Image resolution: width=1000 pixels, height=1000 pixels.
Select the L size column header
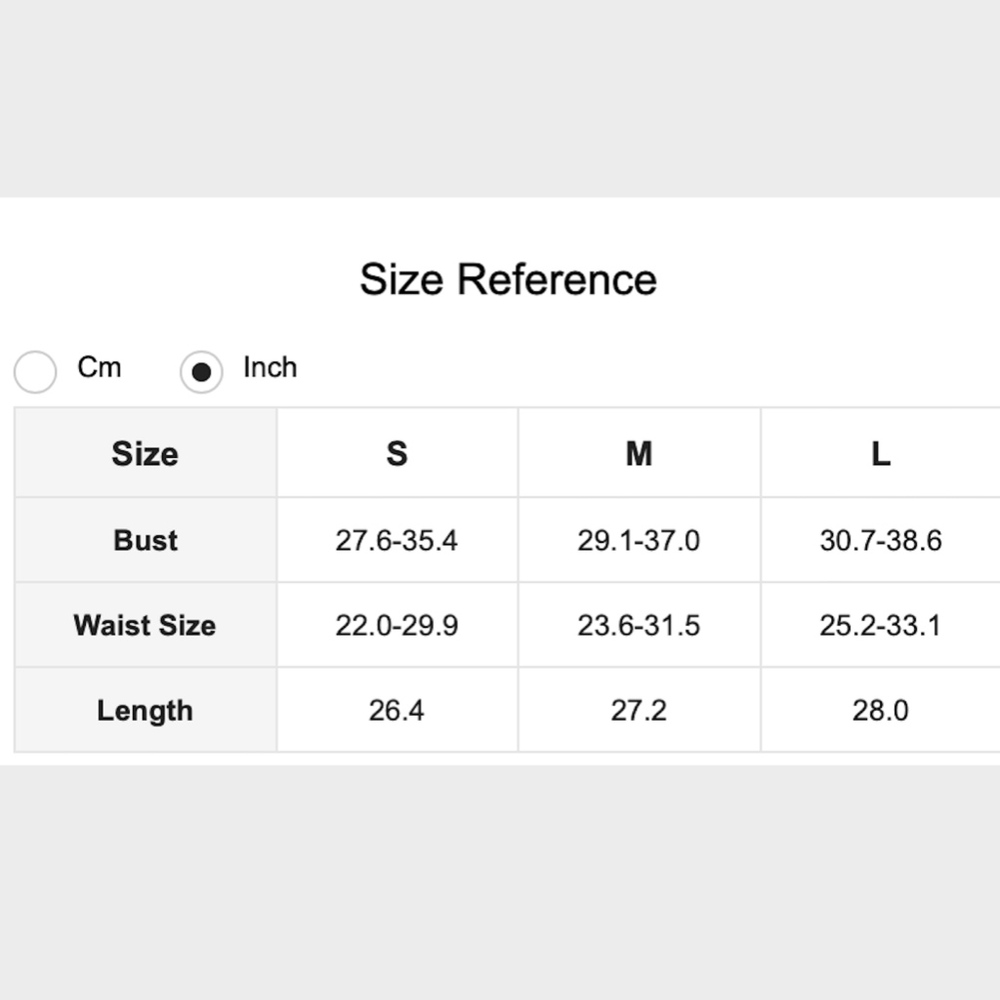(880, 453)
